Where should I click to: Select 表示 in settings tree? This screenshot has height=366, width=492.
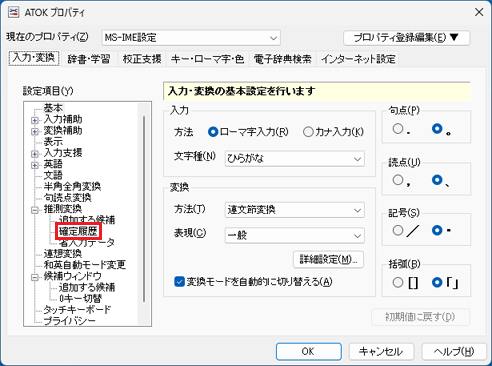click(x=53, y=142)
